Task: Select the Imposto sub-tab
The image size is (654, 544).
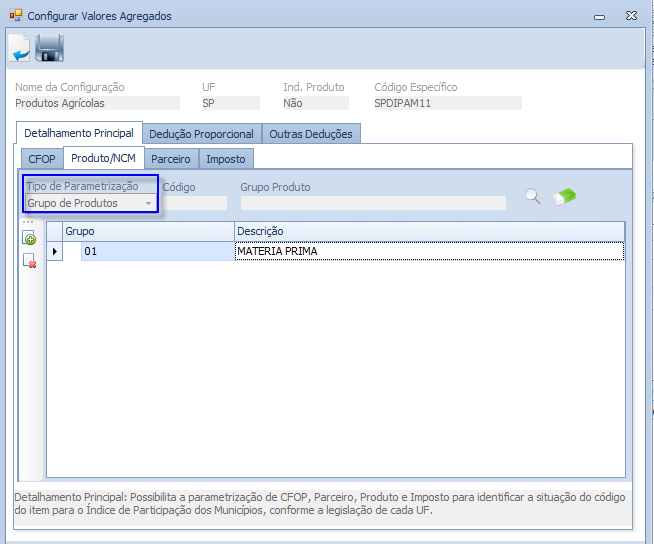Action: tap(226, 159)
